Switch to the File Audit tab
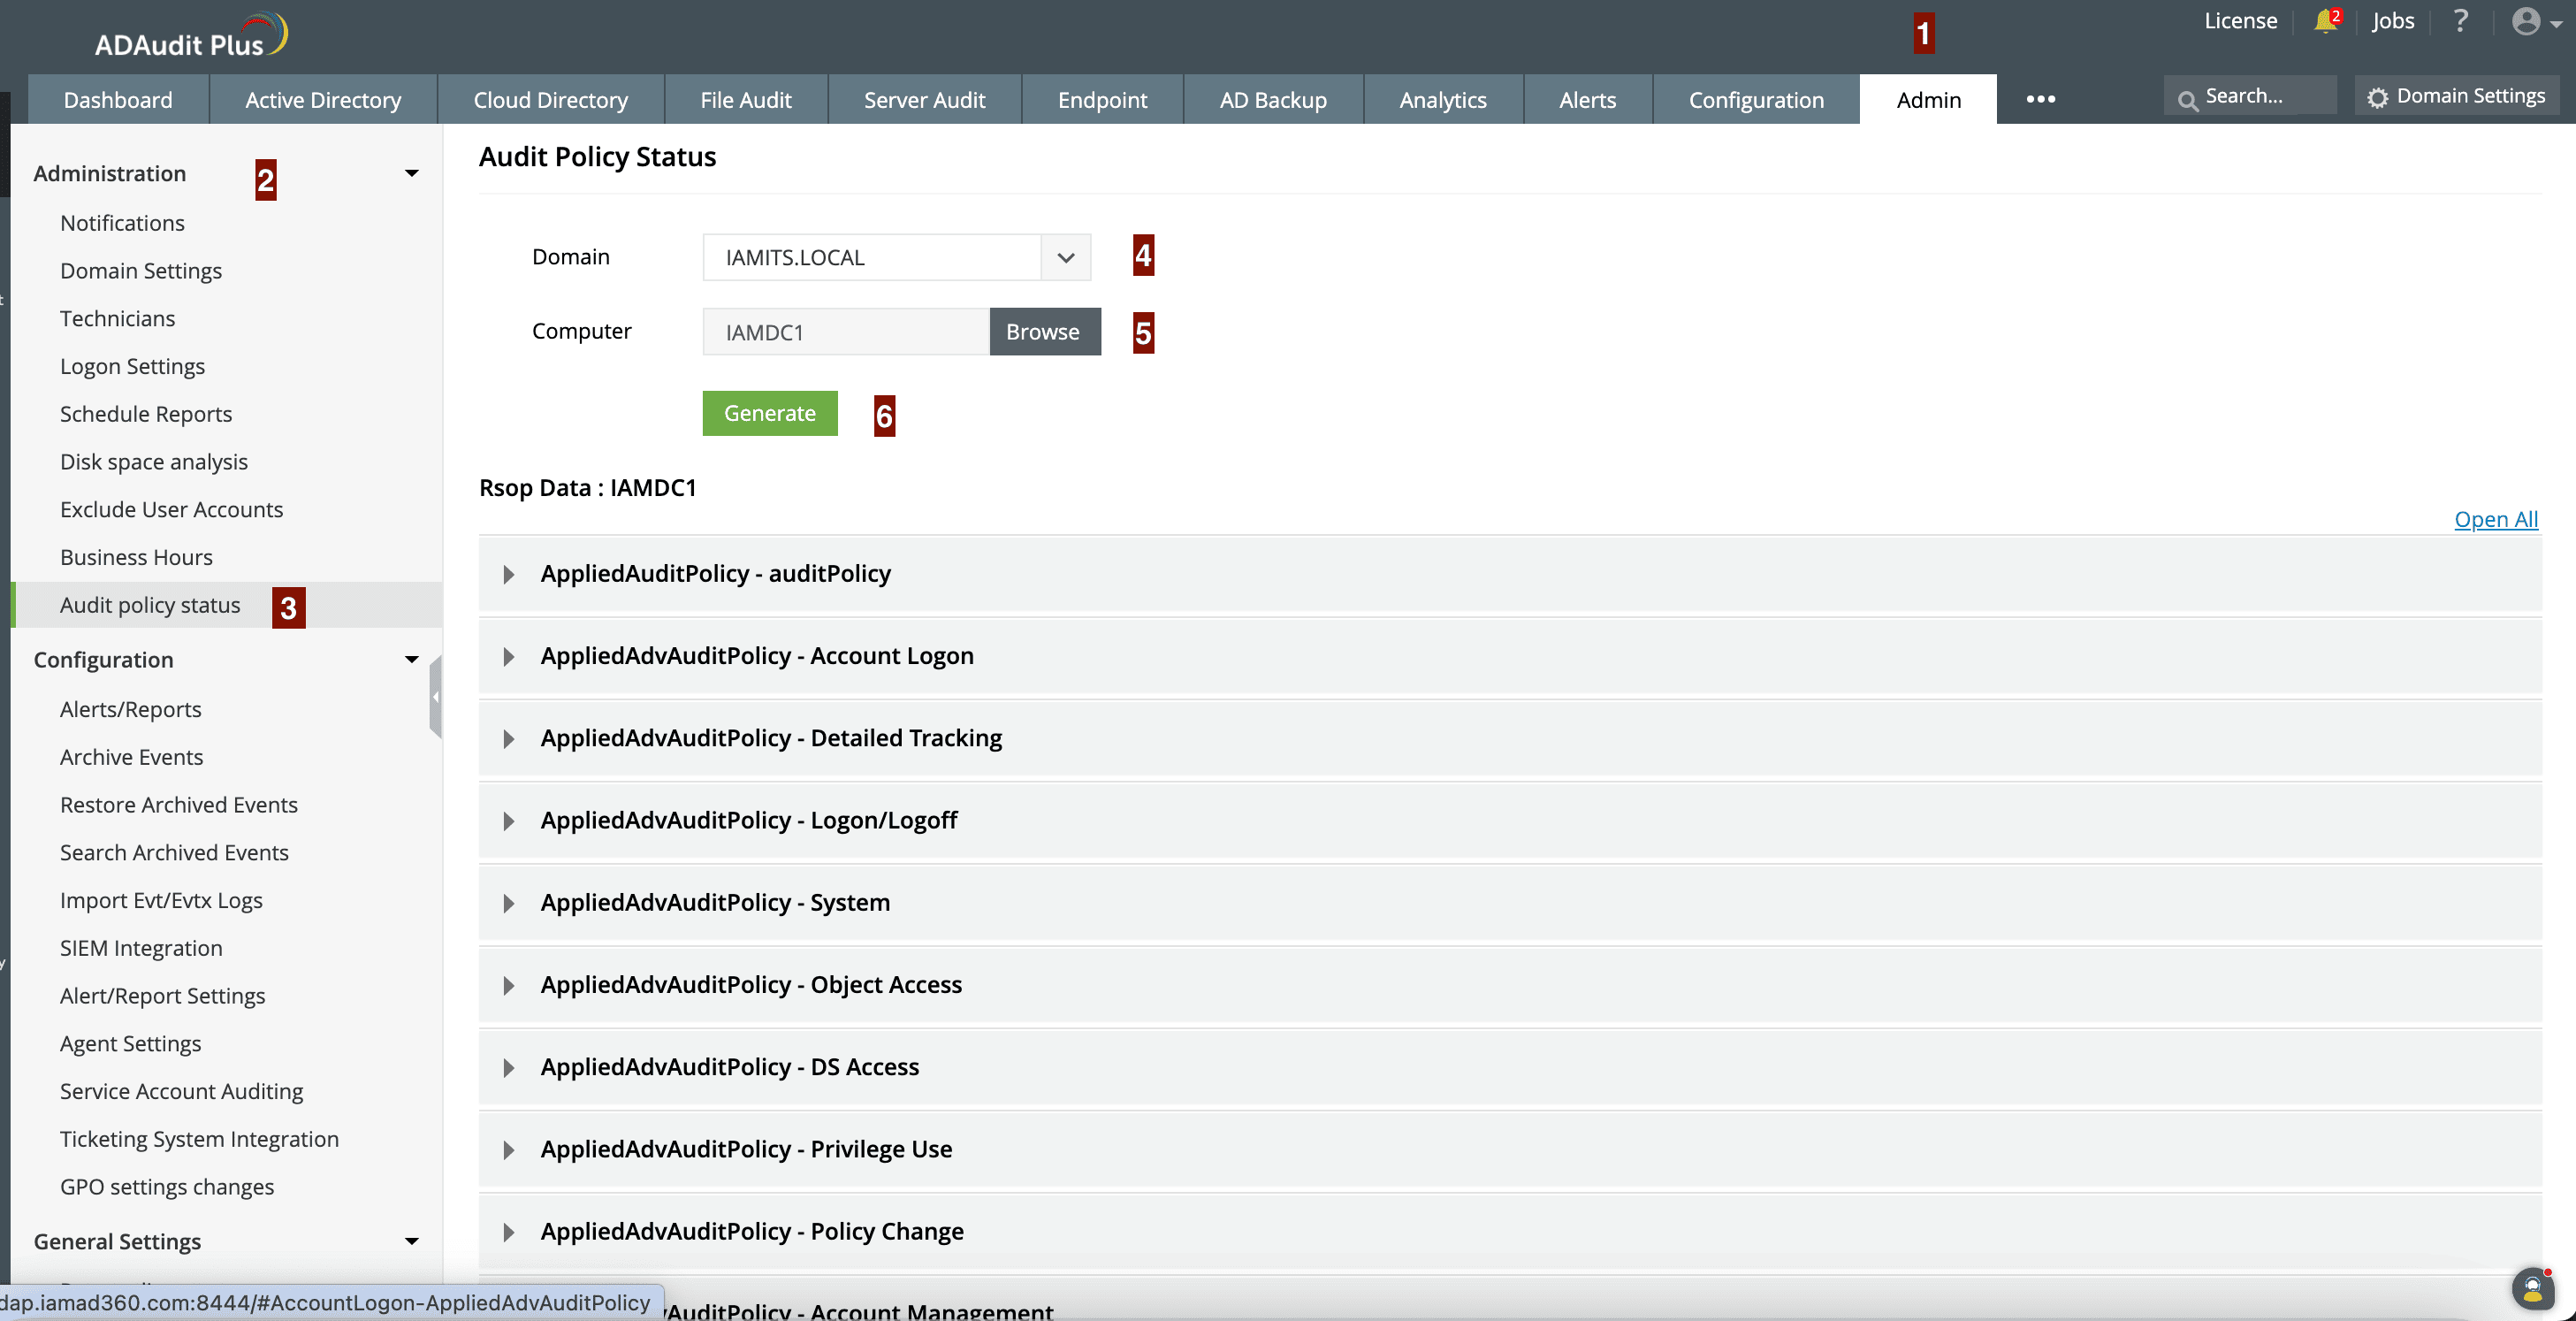2576x1321 pixels. 745,100
